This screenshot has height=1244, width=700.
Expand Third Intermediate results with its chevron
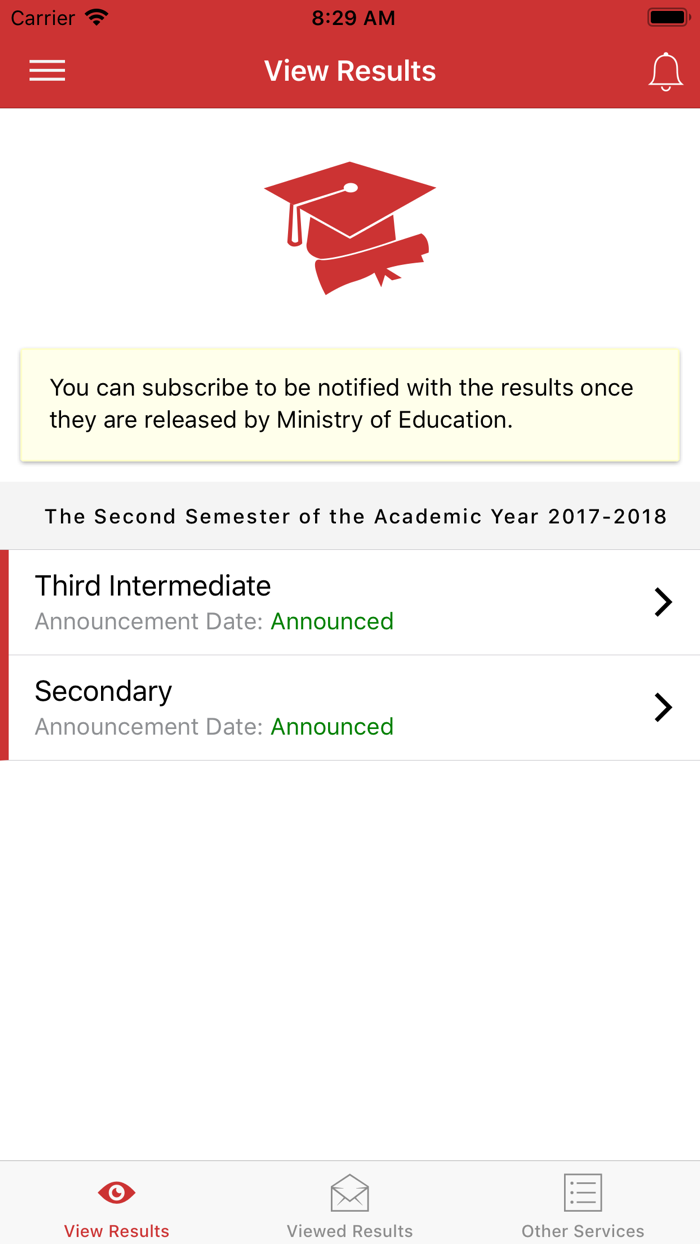point(663,602)
